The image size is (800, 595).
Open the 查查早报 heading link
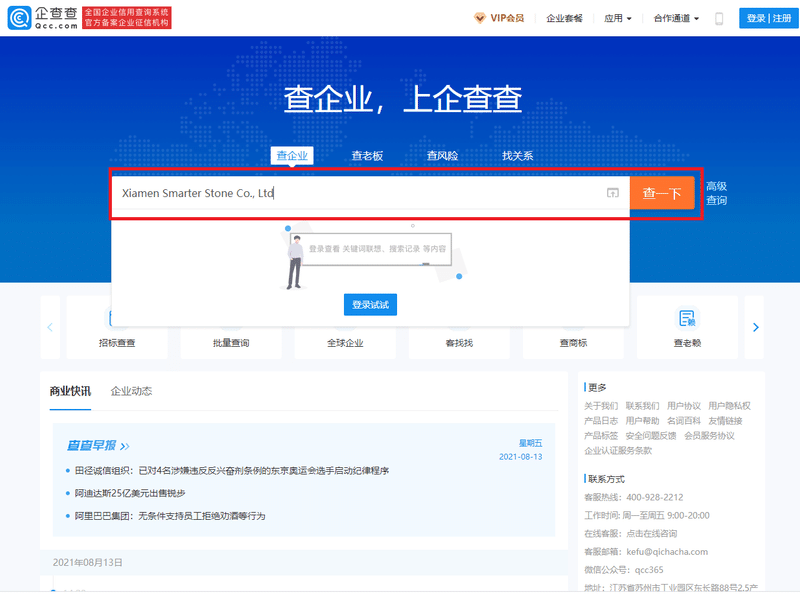[97, 445]
